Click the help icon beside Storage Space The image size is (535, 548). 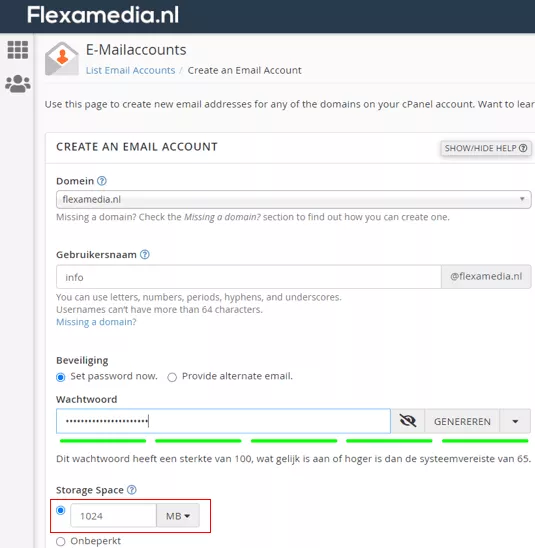click(x=132, y=490)
